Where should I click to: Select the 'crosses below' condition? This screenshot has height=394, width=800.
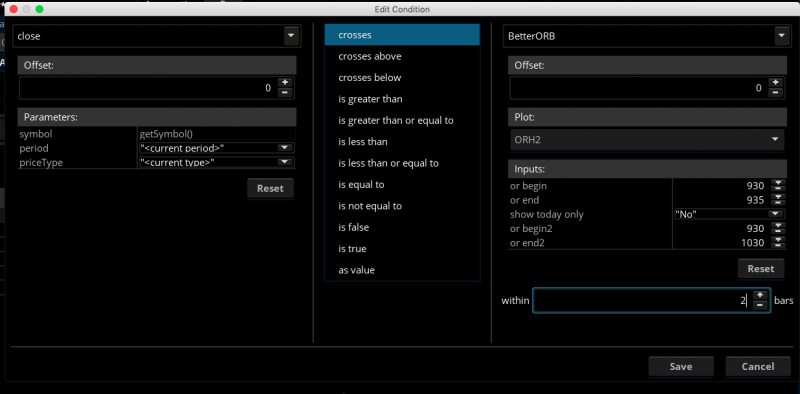coord(402,78)
